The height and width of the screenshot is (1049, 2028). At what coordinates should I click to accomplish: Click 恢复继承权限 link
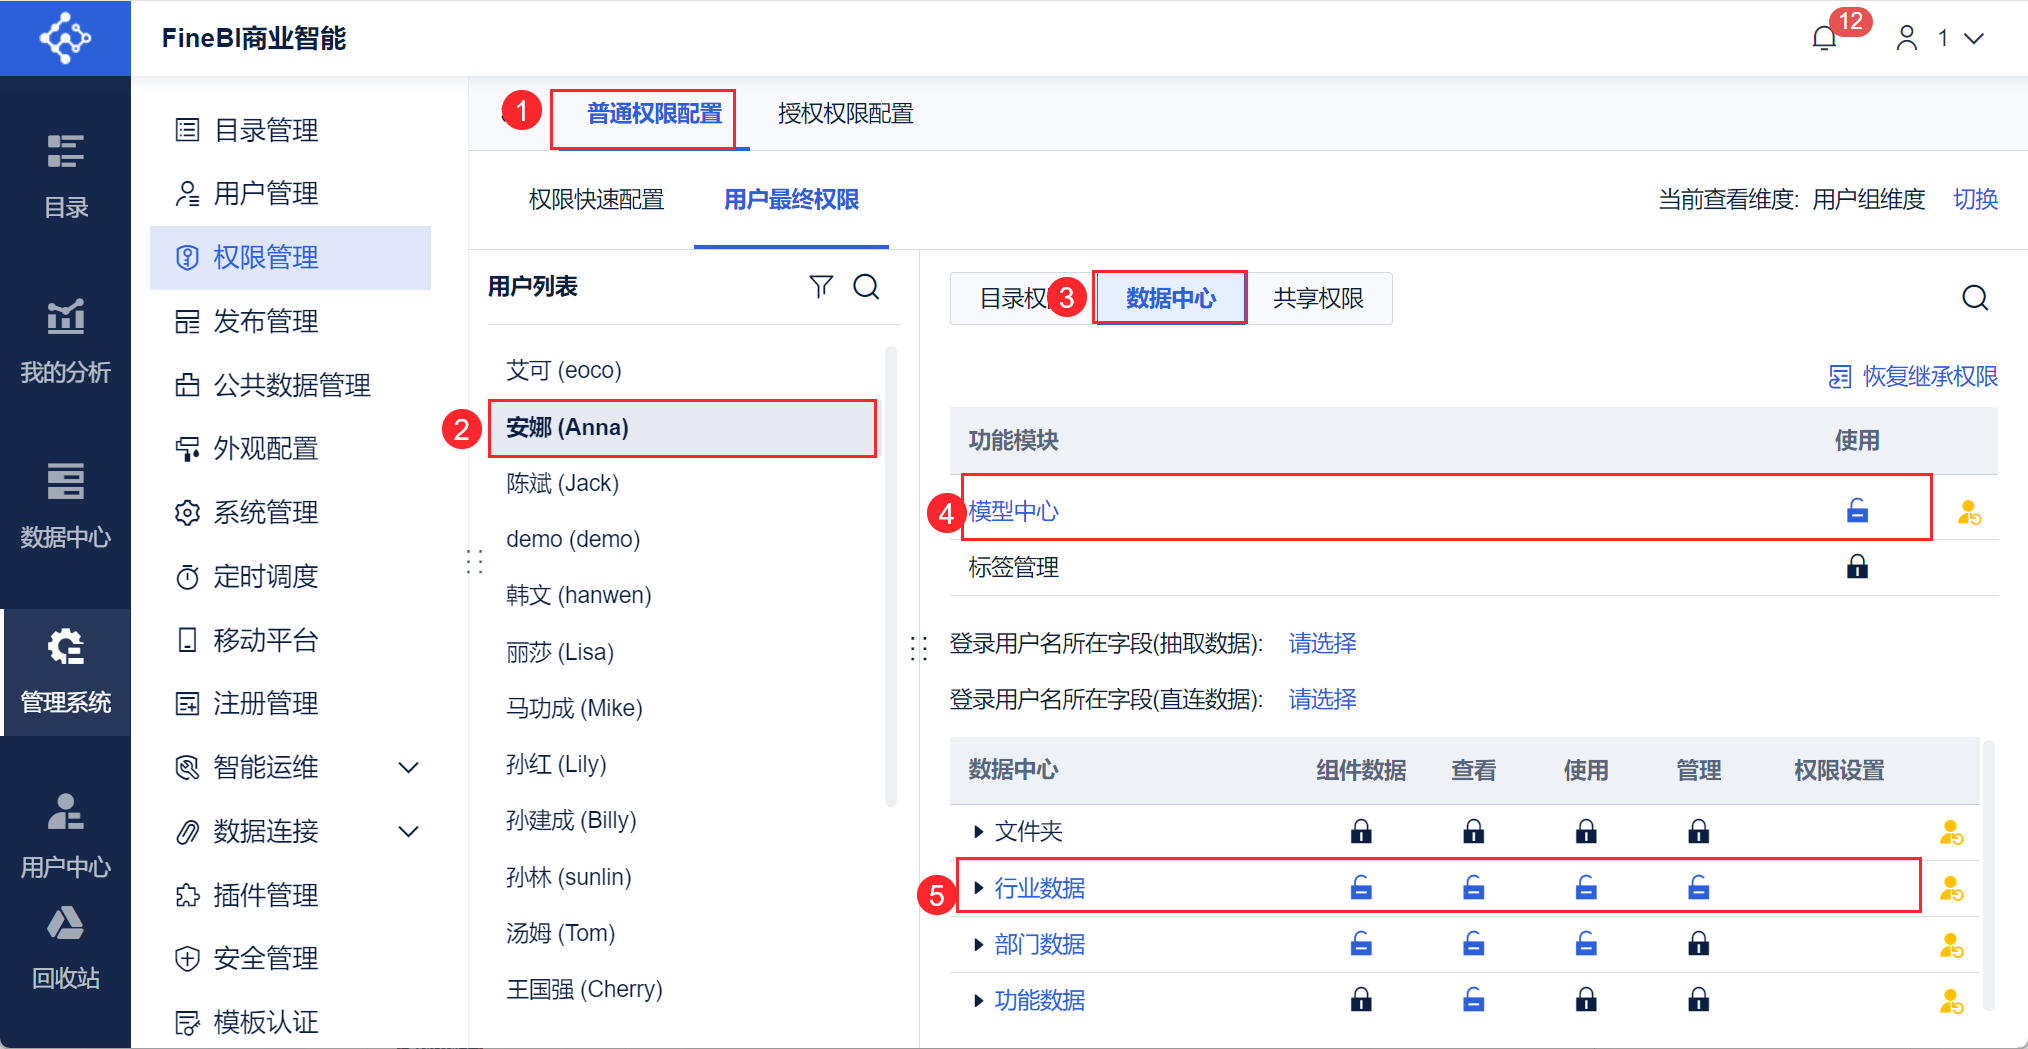point(1913,377)
